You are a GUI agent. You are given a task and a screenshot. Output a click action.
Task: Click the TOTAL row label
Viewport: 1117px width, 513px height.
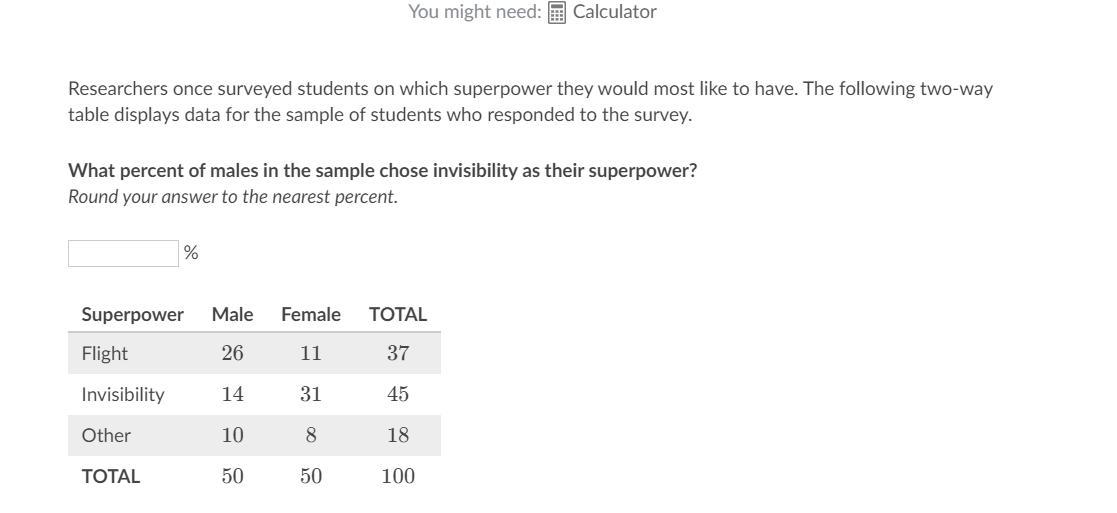click(110, 476)
